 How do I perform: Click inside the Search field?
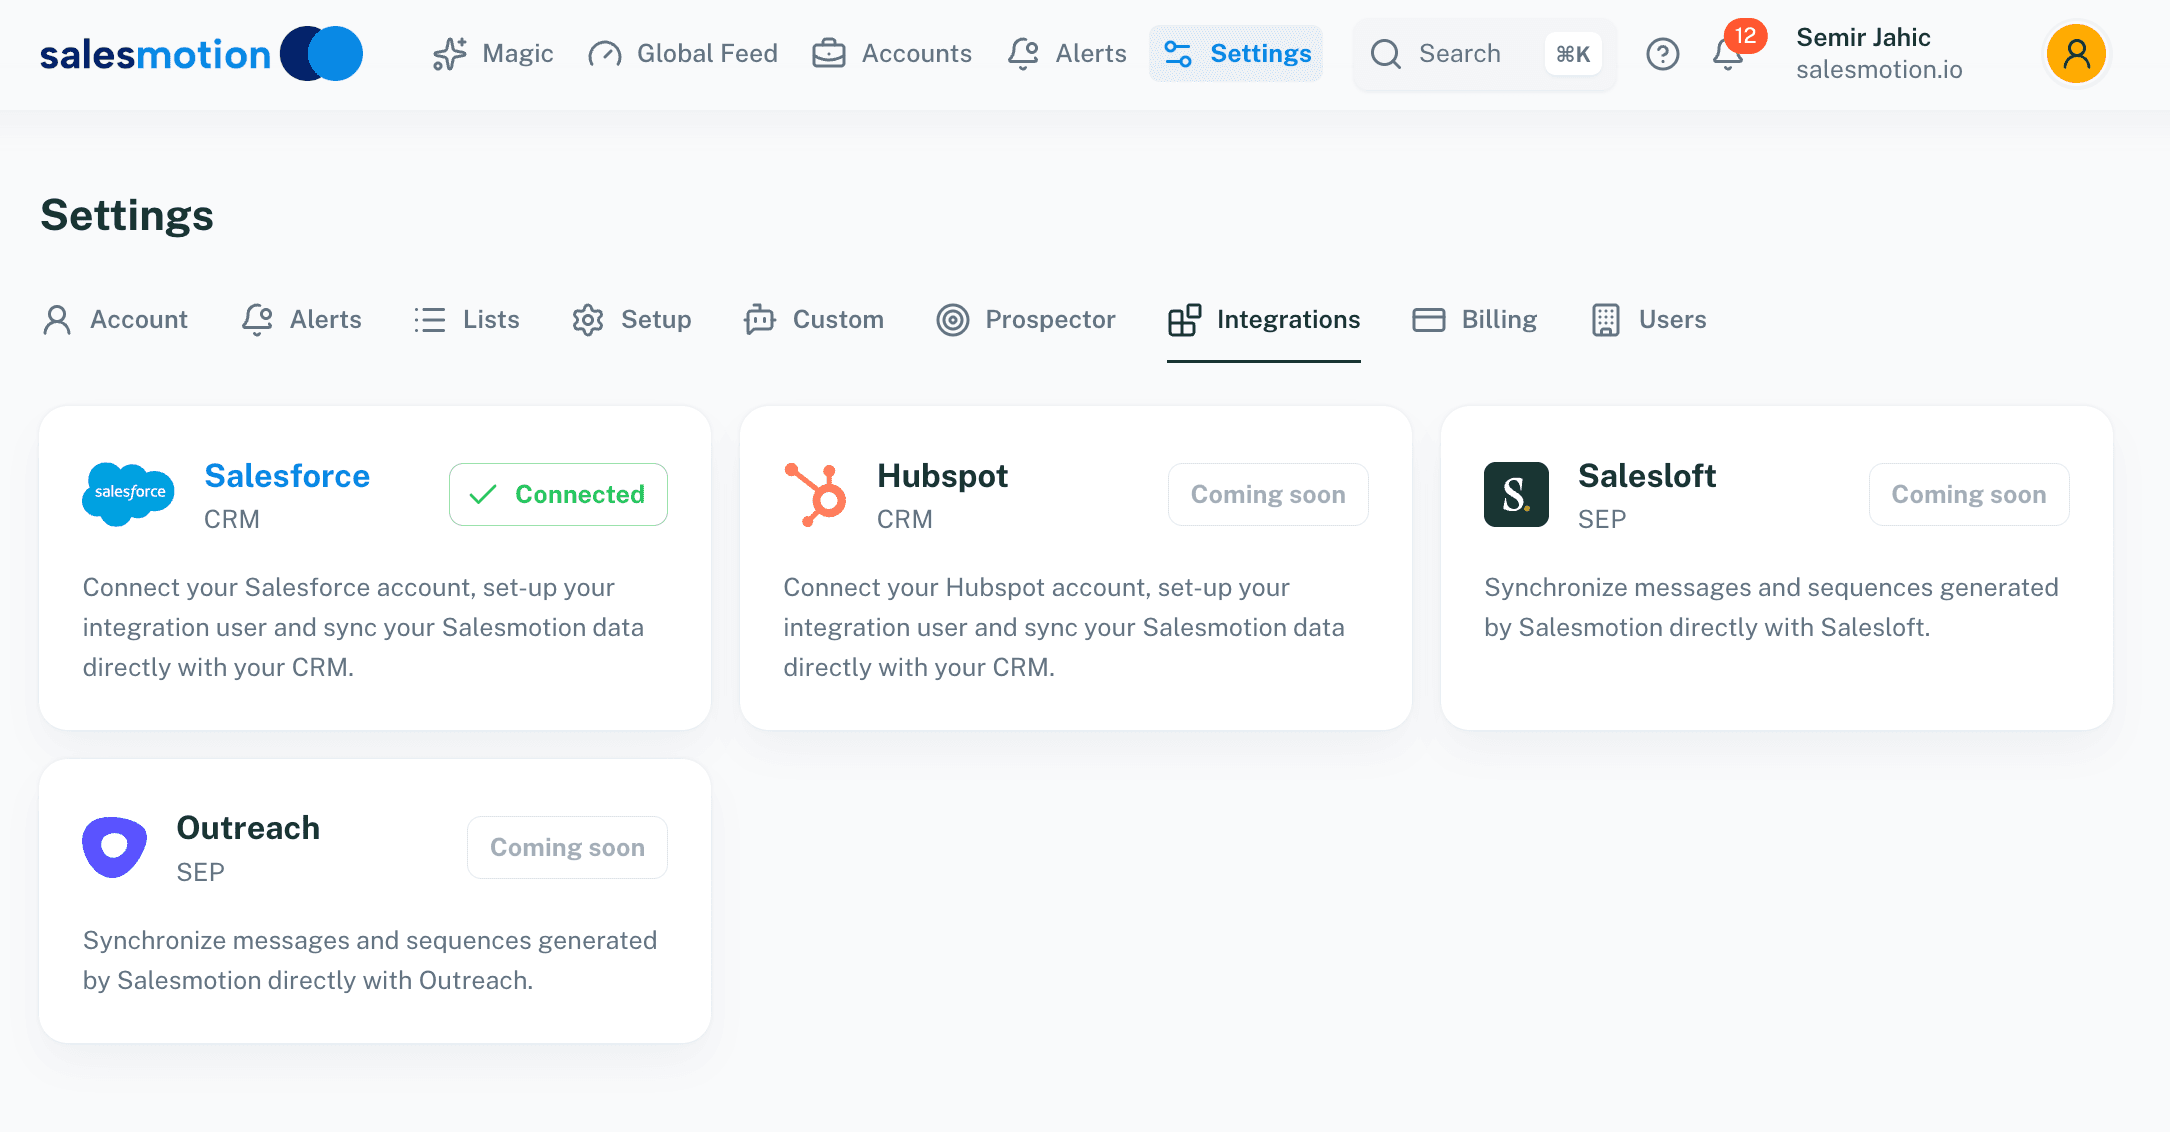point(1484,54)
